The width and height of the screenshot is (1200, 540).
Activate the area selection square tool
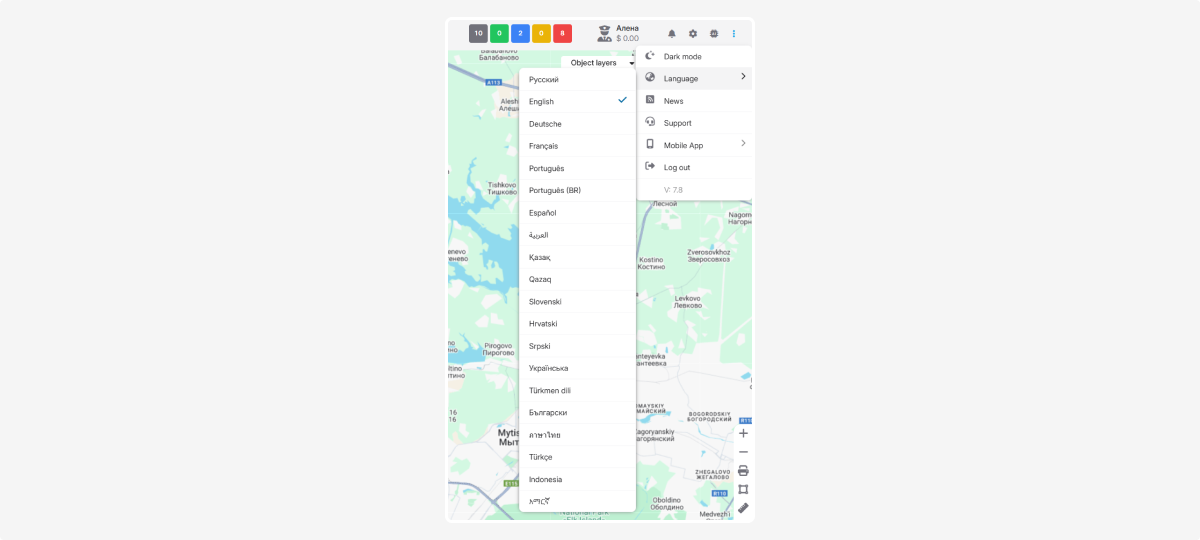click(x=743, y=489)
